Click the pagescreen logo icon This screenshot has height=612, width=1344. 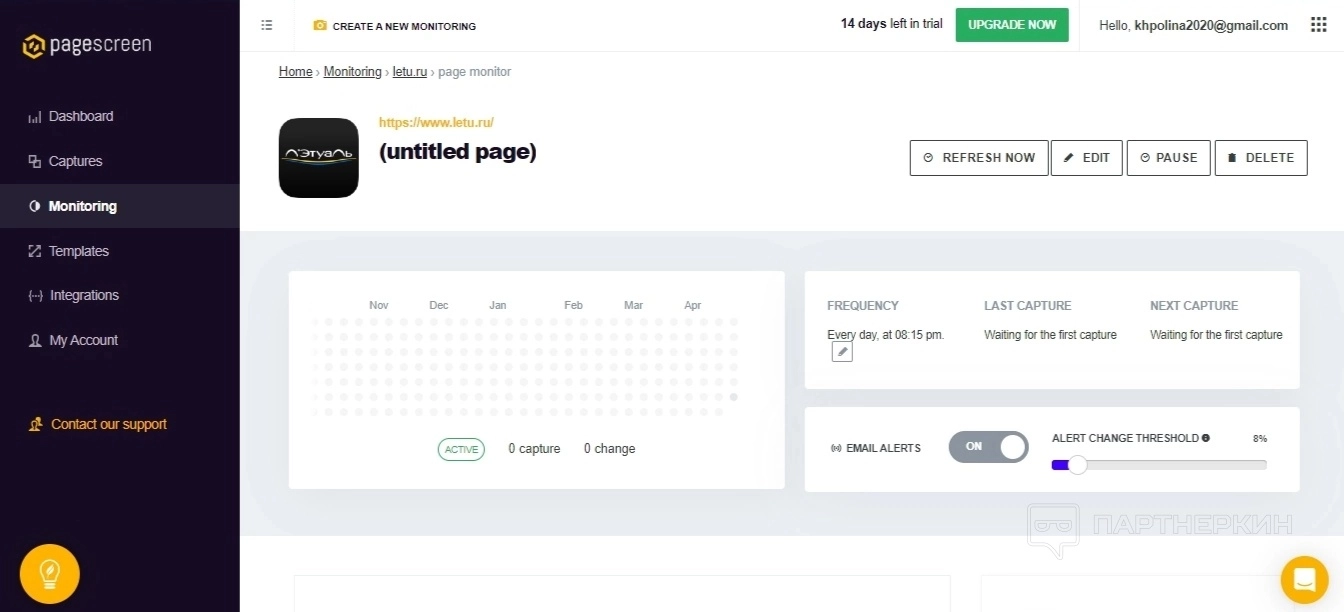coord(34,45)
